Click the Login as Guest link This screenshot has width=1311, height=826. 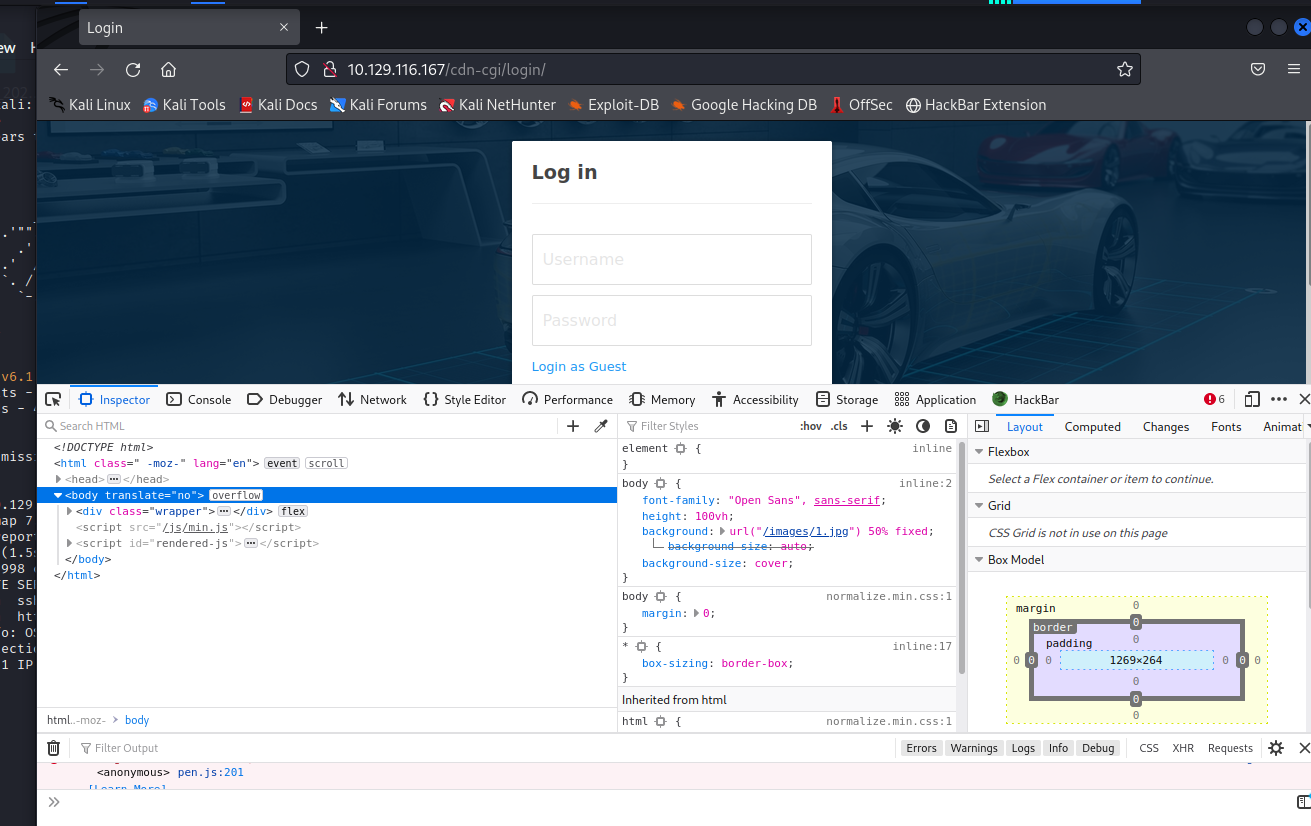(579, 366)
